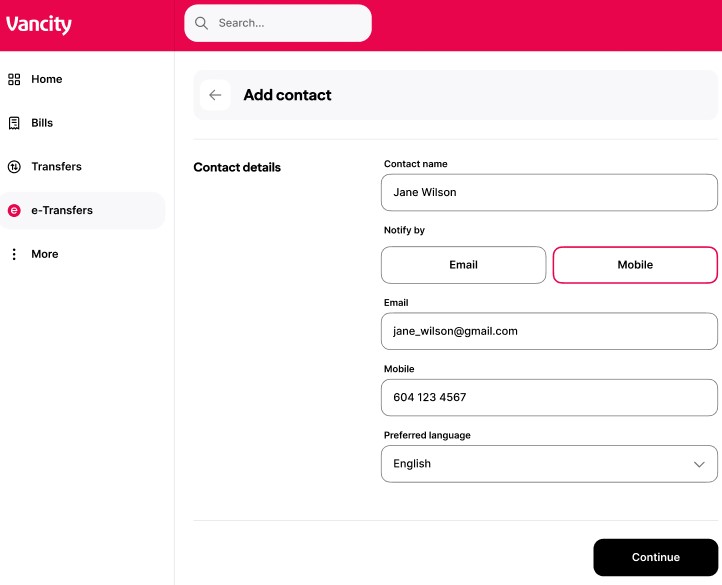The width and height of the screenshot is (722, 585).
Task: Go back using the arrow button
Action: point(215,95)
